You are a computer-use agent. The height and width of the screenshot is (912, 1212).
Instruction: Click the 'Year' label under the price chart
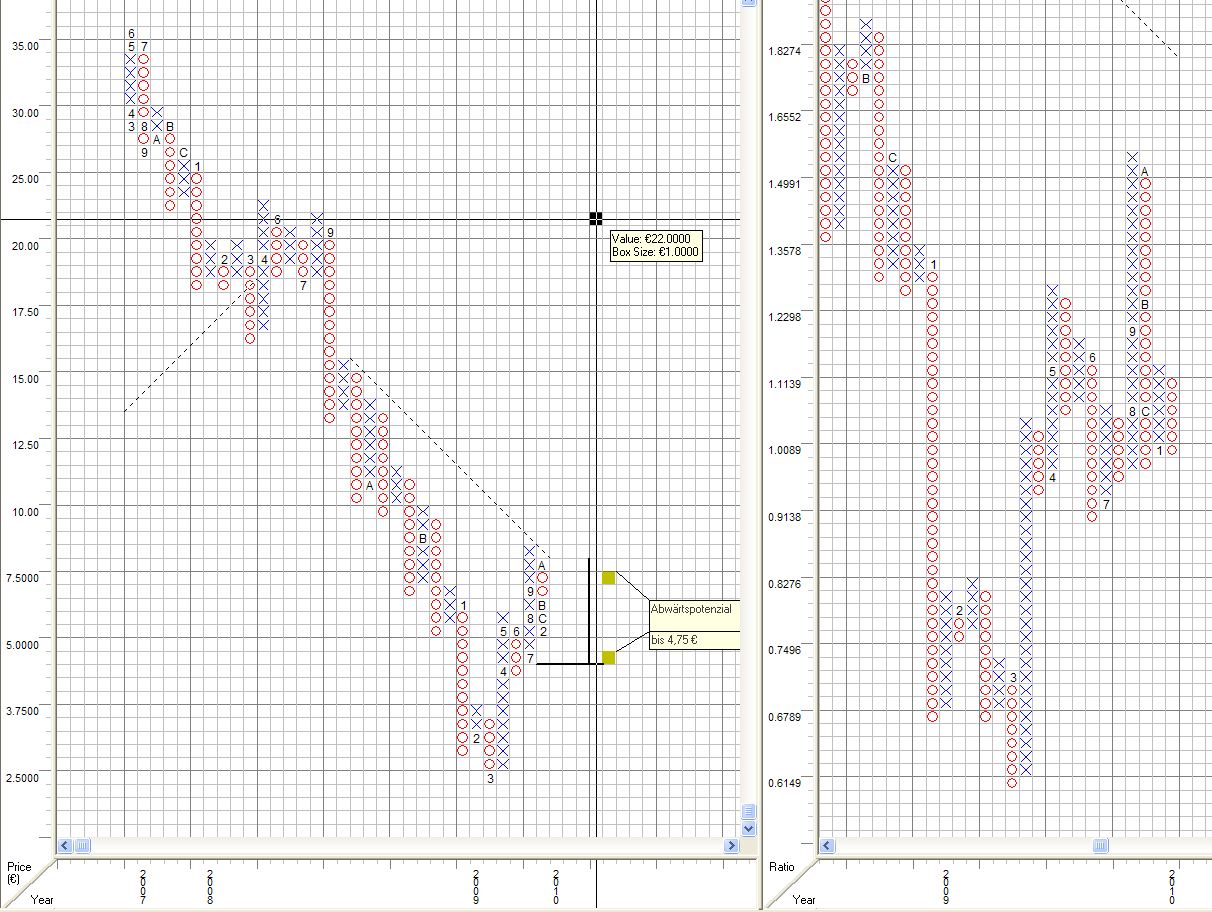pyautogui.click(x=42, y=900)
